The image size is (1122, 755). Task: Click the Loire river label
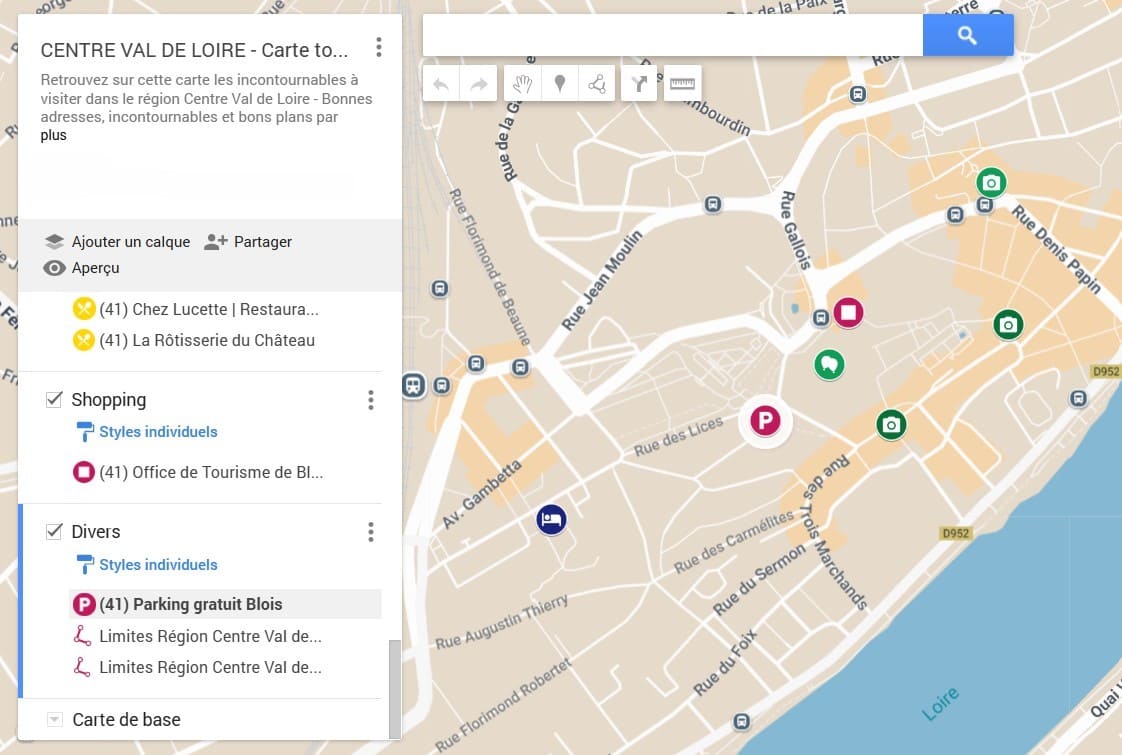click(x=940, y=703)
